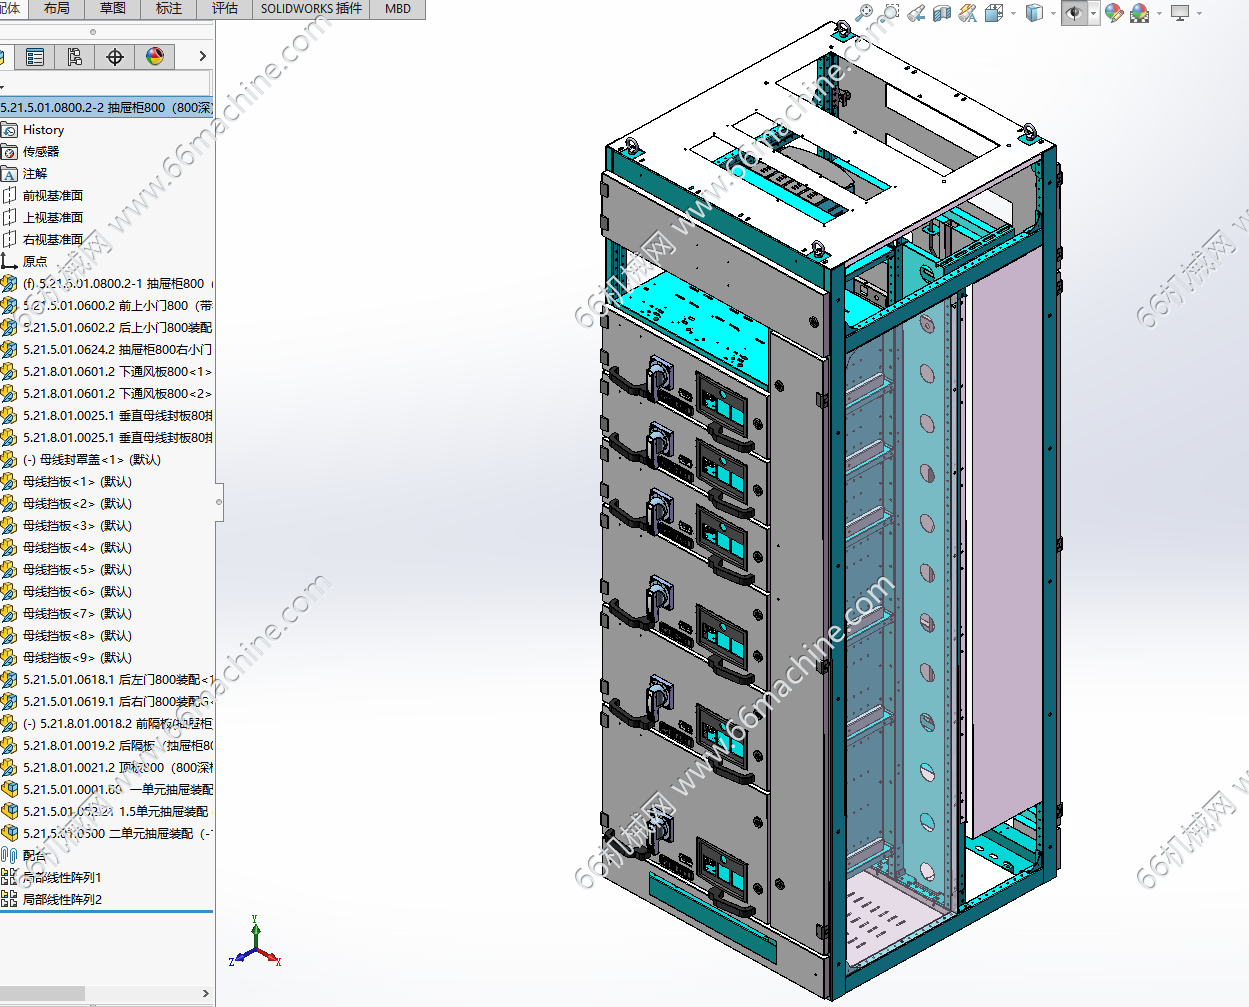Image resolution: width=1249 pixels, height=1007 pixels.
Task: Open the Dynamic Annotation Views tool
Action: point(968,13)
